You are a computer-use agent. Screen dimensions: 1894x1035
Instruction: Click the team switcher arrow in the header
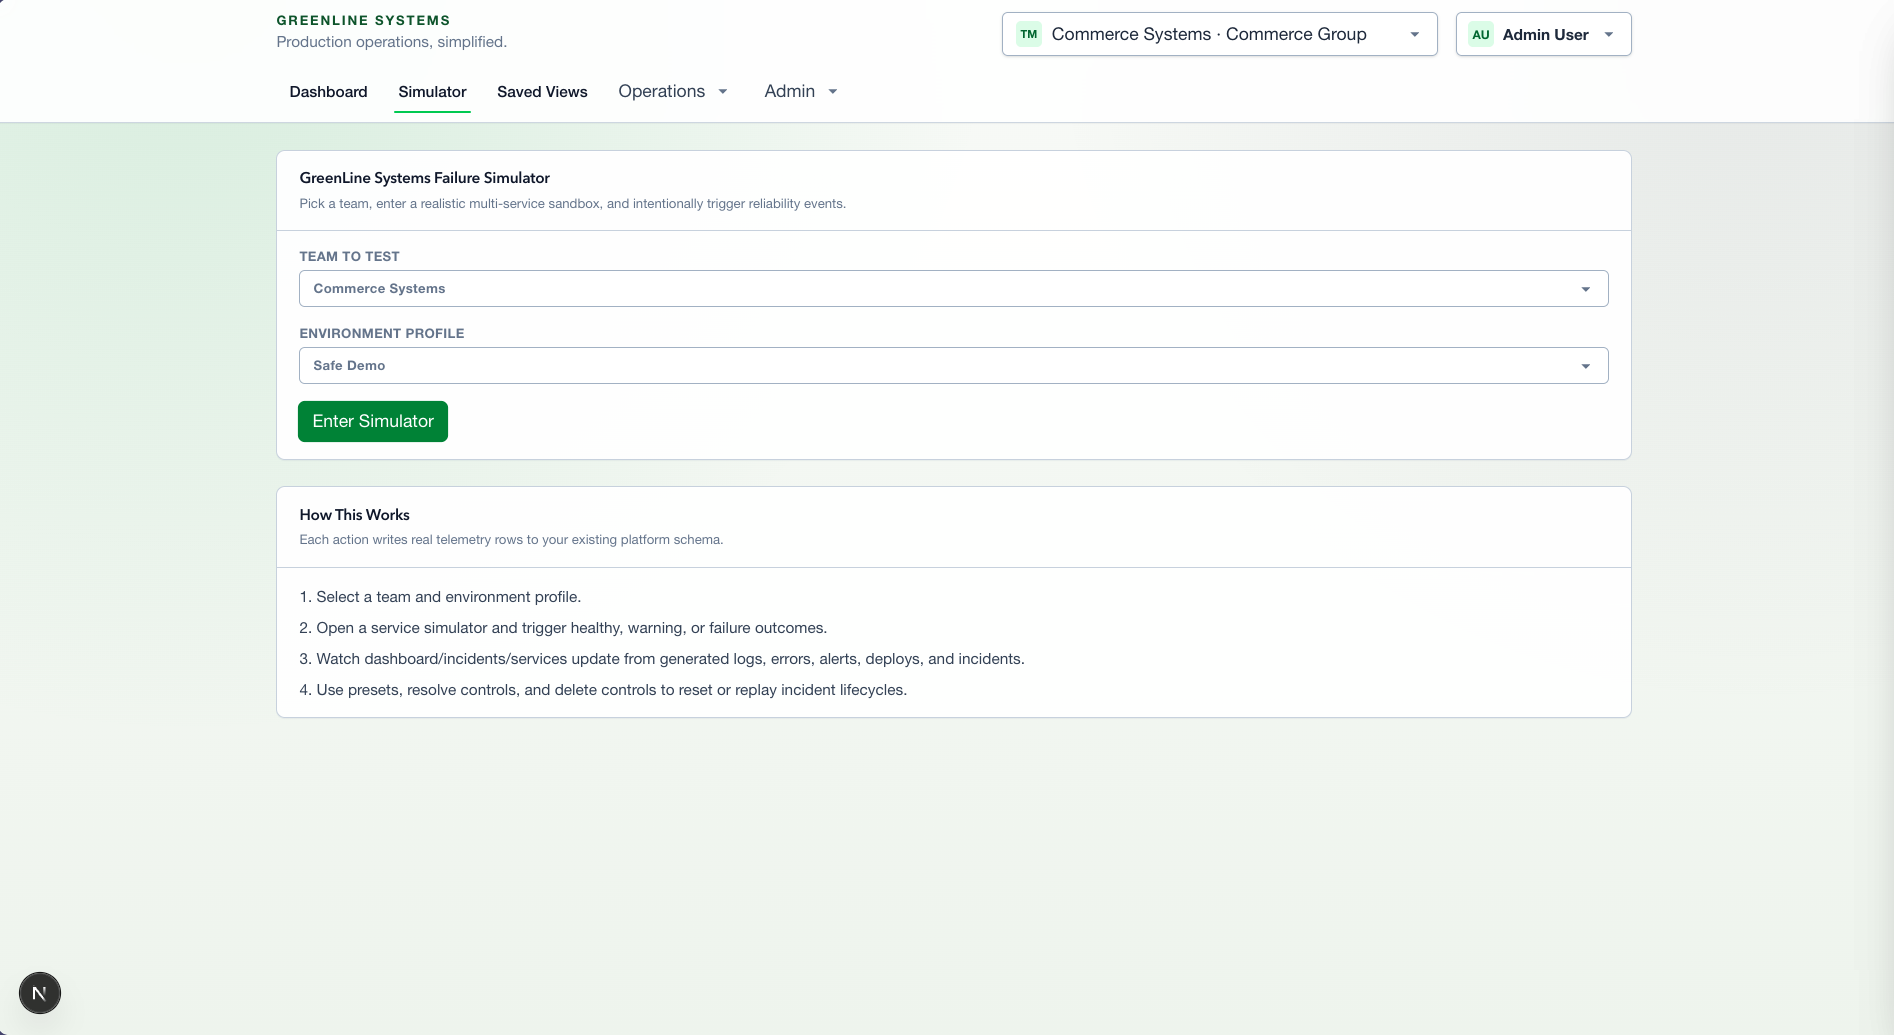(x=1414, y=34)
